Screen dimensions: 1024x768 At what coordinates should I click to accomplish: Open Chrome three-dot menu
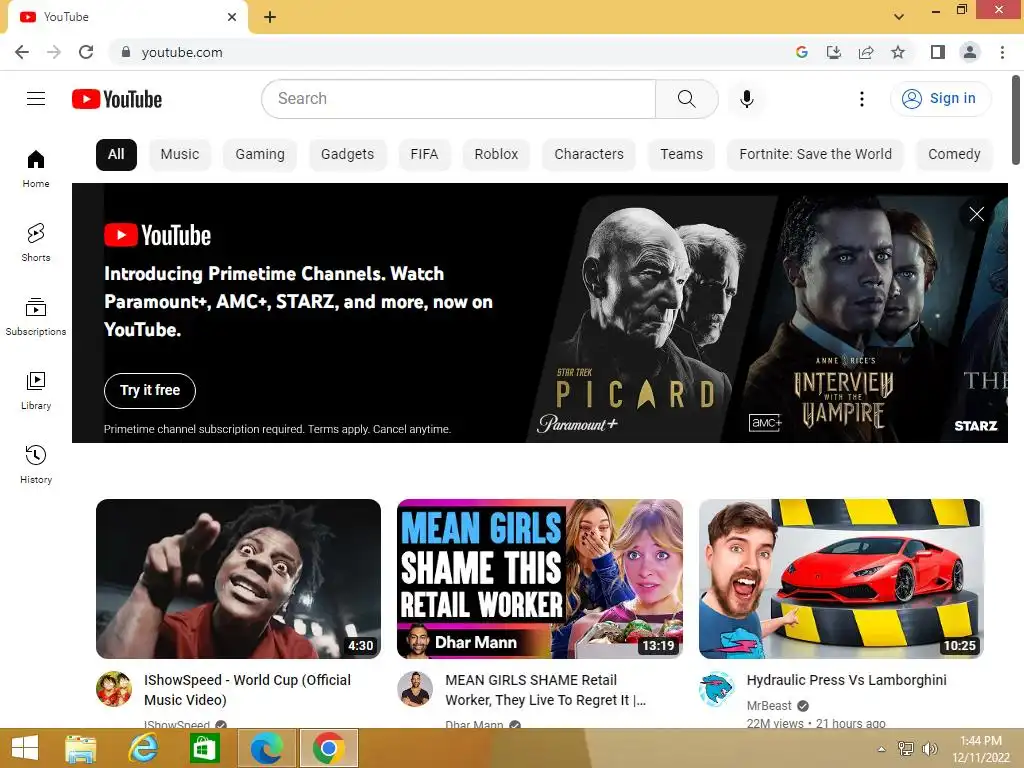tap(1002, 52)
